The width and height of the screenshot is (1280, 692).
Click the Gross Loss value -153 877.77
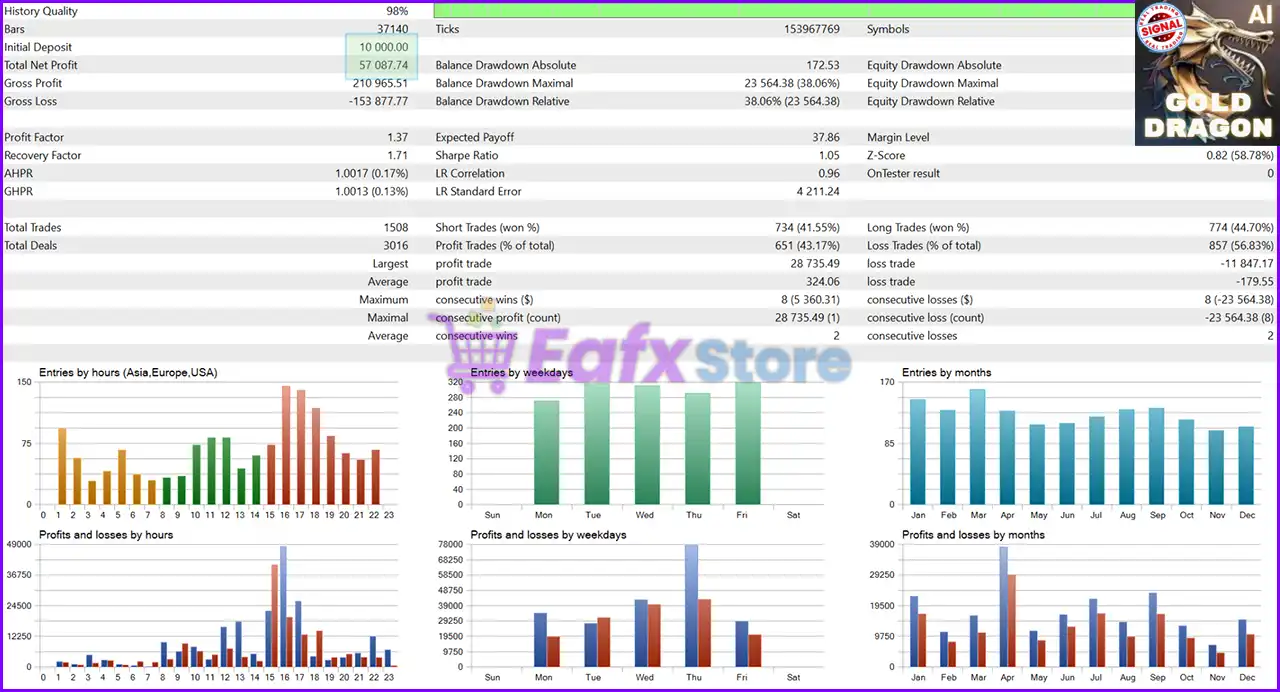[378, 101]
